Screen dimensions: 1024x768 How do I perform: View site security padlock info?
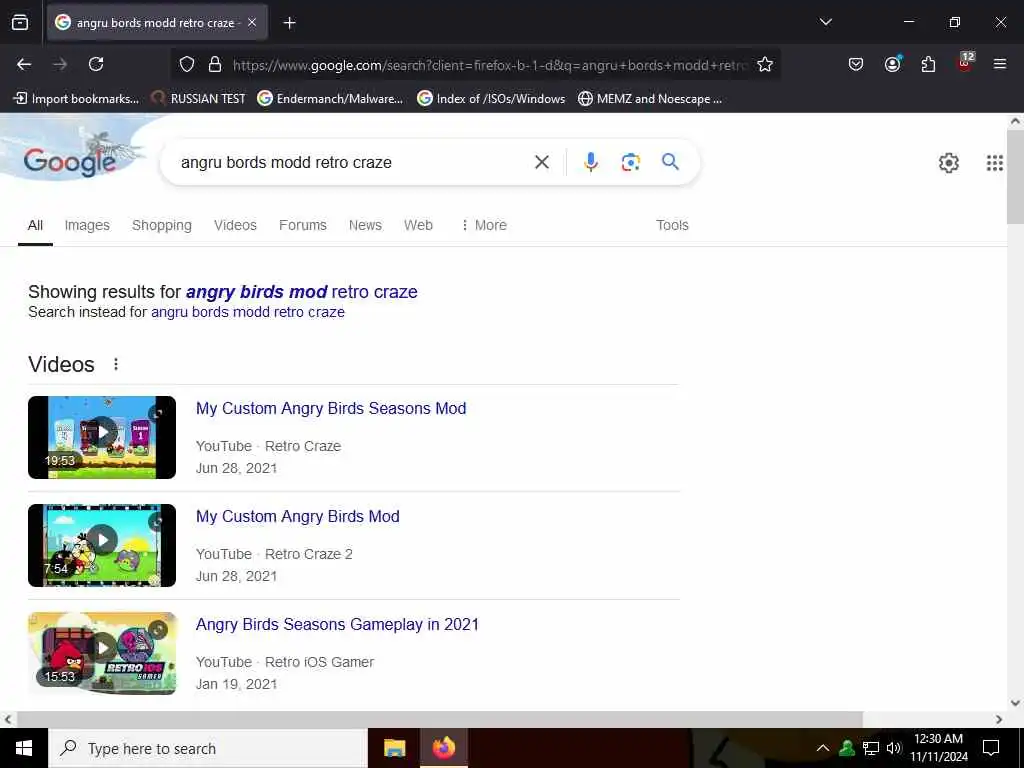pyautogui.click(x=215, y=64)
